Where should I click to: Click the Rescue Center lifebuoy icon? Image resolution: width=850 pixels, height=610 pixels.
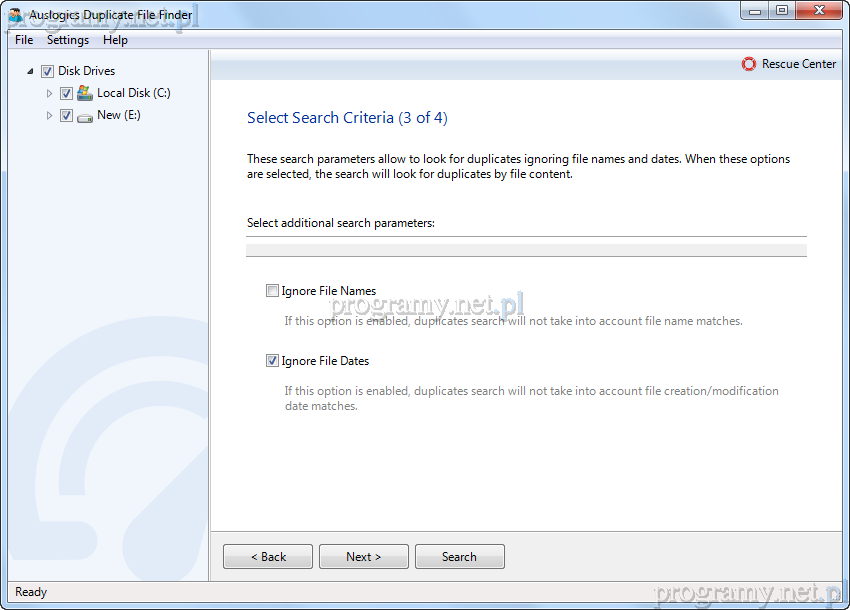point(749,64)
